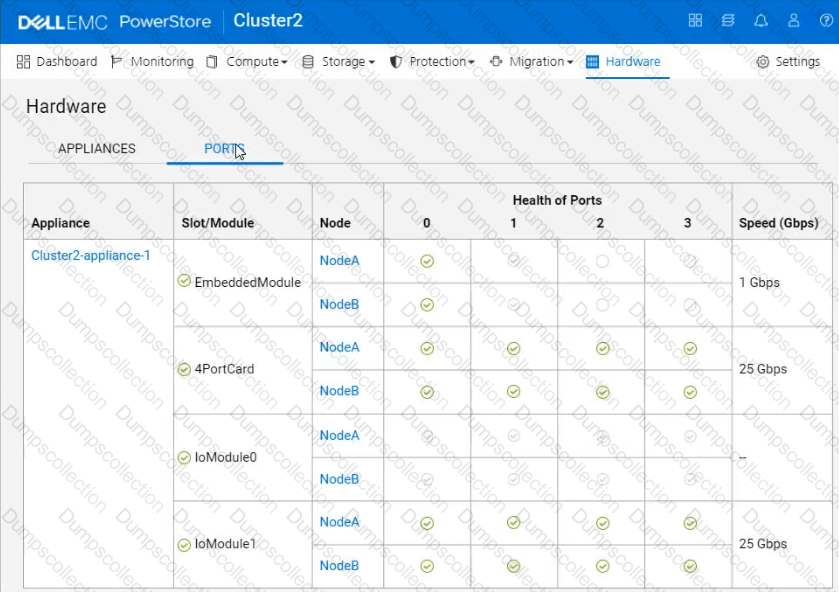
Task: Switch to the APPLIANCES tab
Action: pyautogui.click(x=97, y=149)
